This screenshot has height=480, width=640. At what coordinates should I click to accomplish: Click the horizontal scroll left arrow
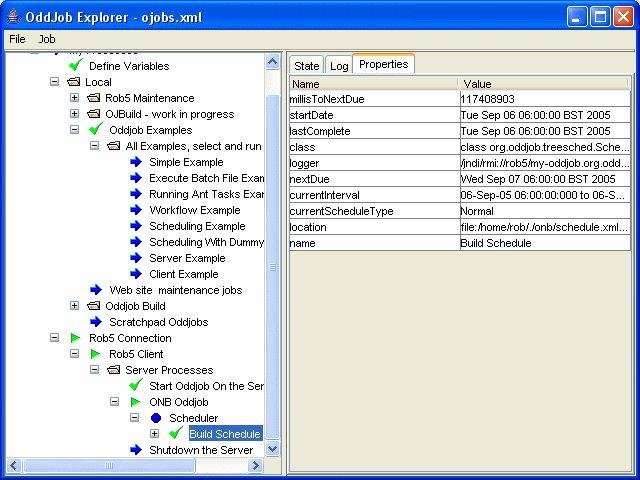(x=13, y=465)
